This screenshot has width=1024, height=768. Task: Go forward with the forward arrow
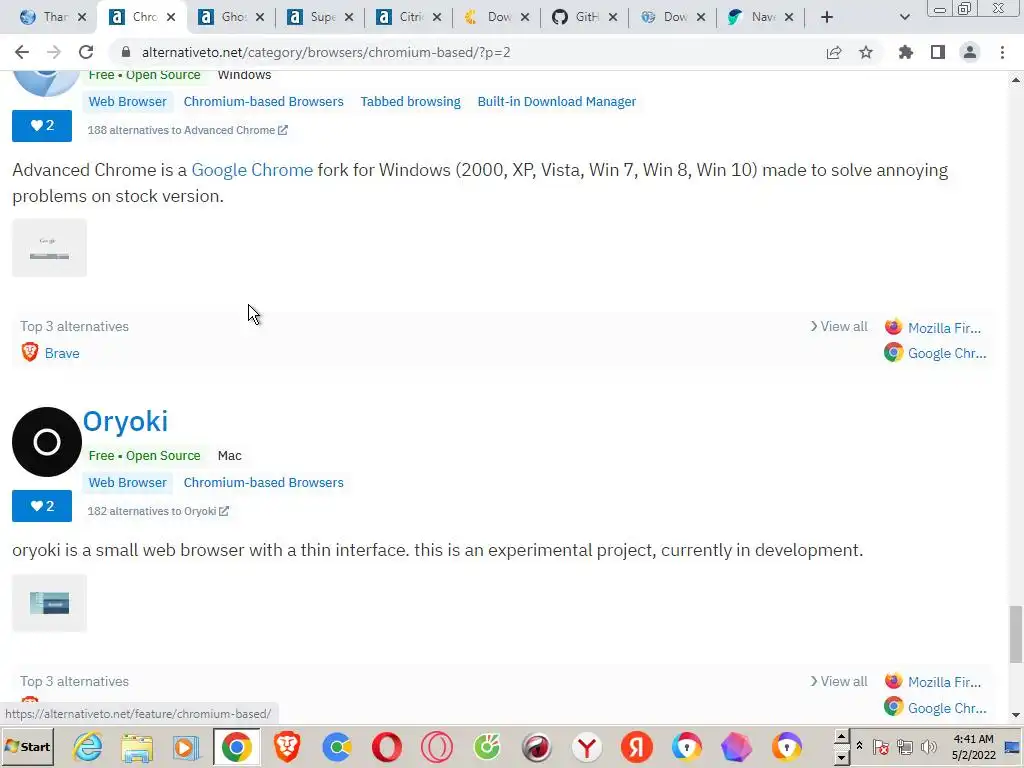54,52
